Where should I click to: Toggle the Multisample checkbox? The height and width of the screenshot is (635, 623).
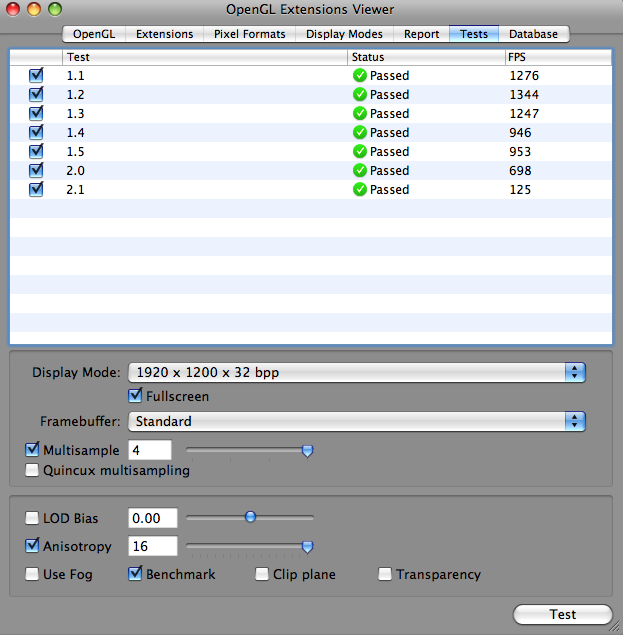pyautogui.click(x=32, y=450)
